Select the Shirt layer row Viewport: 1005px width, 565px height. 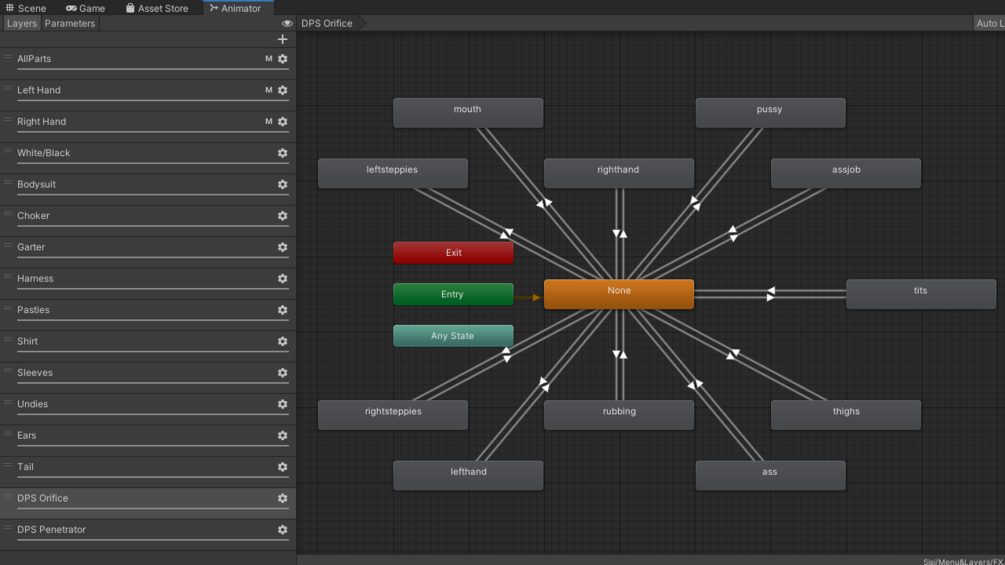pyautogui.click(x=148, y=345)
